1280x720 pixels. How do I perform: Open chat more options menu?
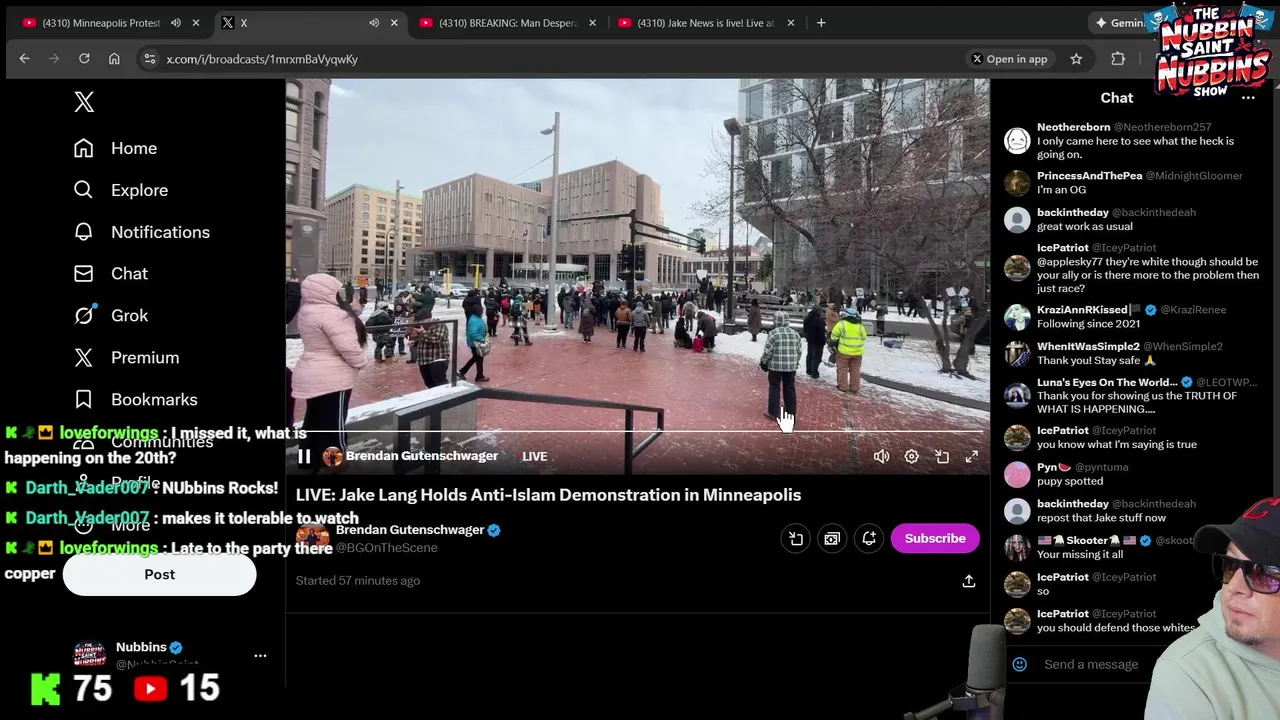pos(1248,98)
